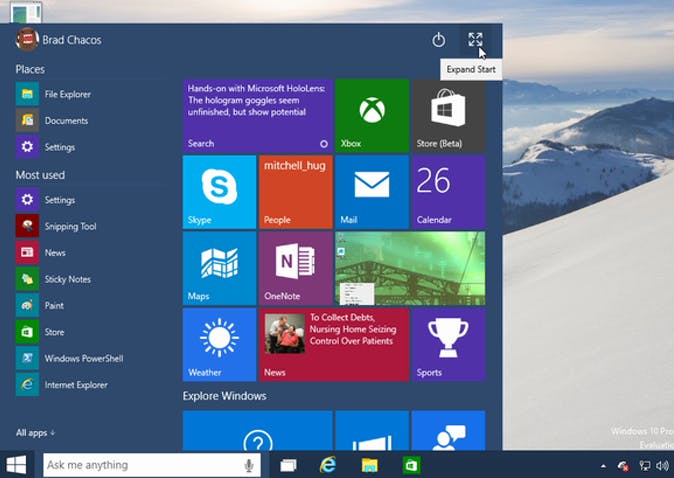Open the OneNote tile
Image resolution: width=674 pixels, height=478 pixels.
pyautogui.click(x=296, y=268)
